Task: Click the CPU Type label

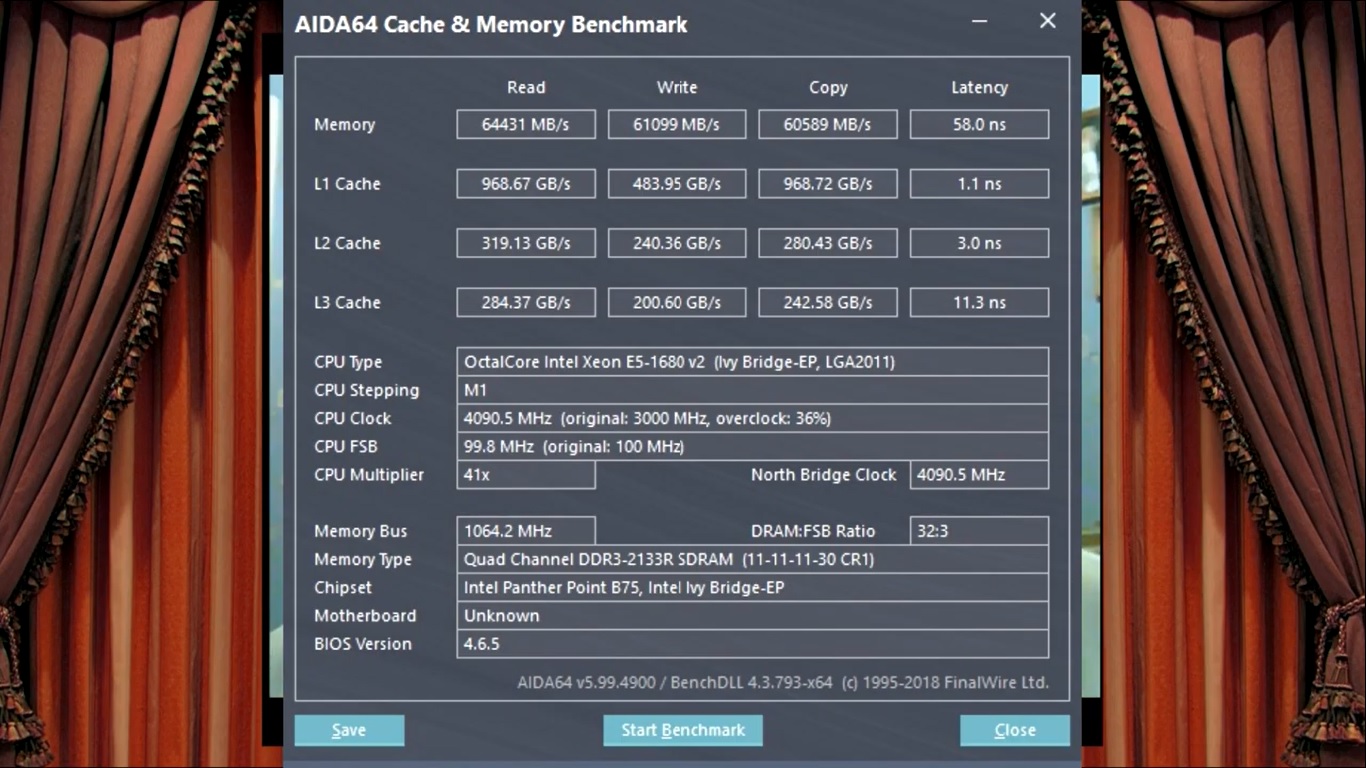Action: click(348, 363)
